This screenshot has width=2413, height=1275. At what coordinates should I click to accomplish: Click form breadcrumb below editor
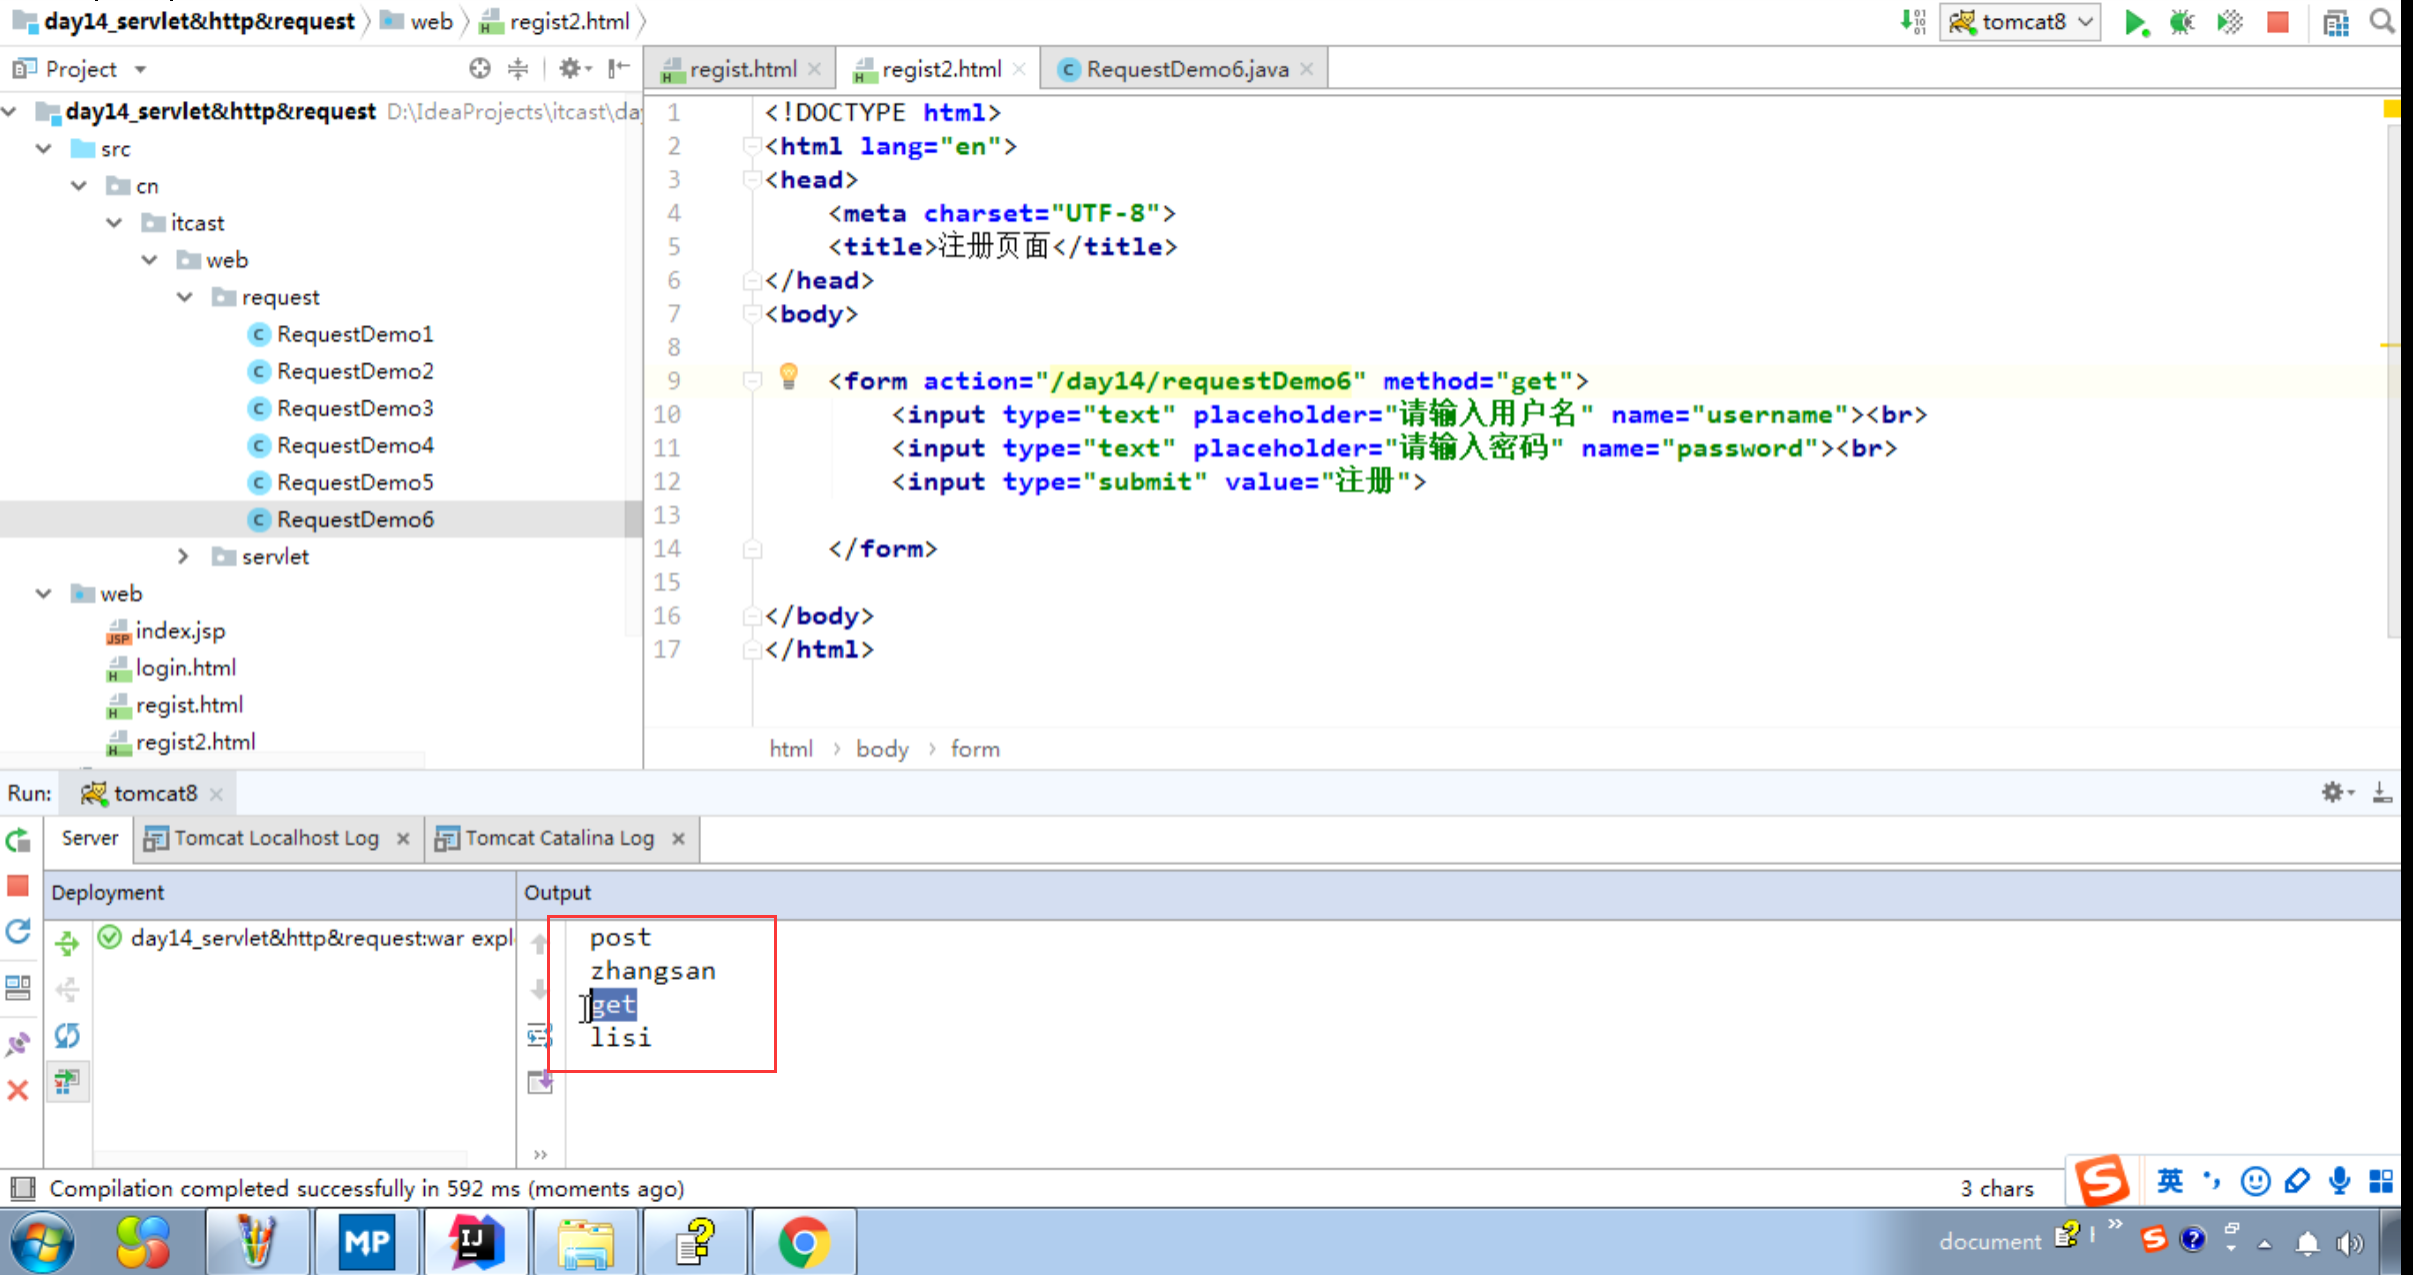coord(974,749)
